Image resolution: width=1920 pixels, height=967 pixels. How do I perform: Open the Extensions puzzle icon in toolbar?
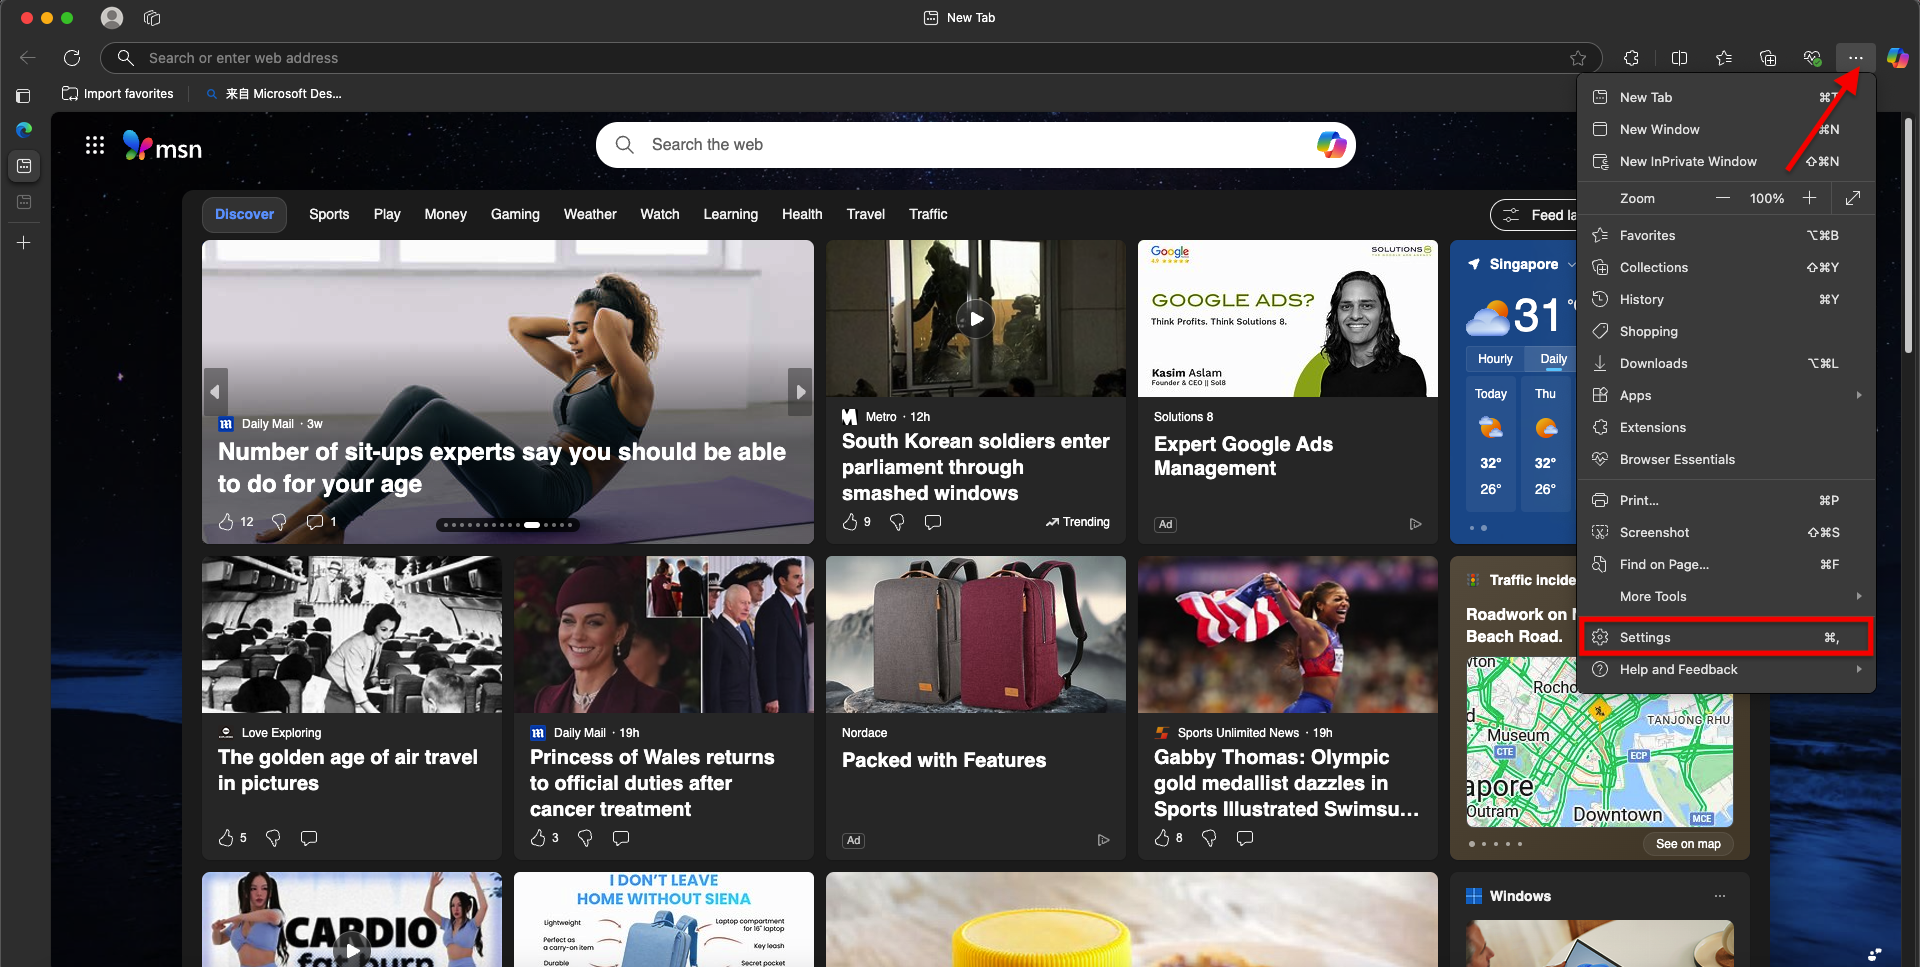point(1631,58)
